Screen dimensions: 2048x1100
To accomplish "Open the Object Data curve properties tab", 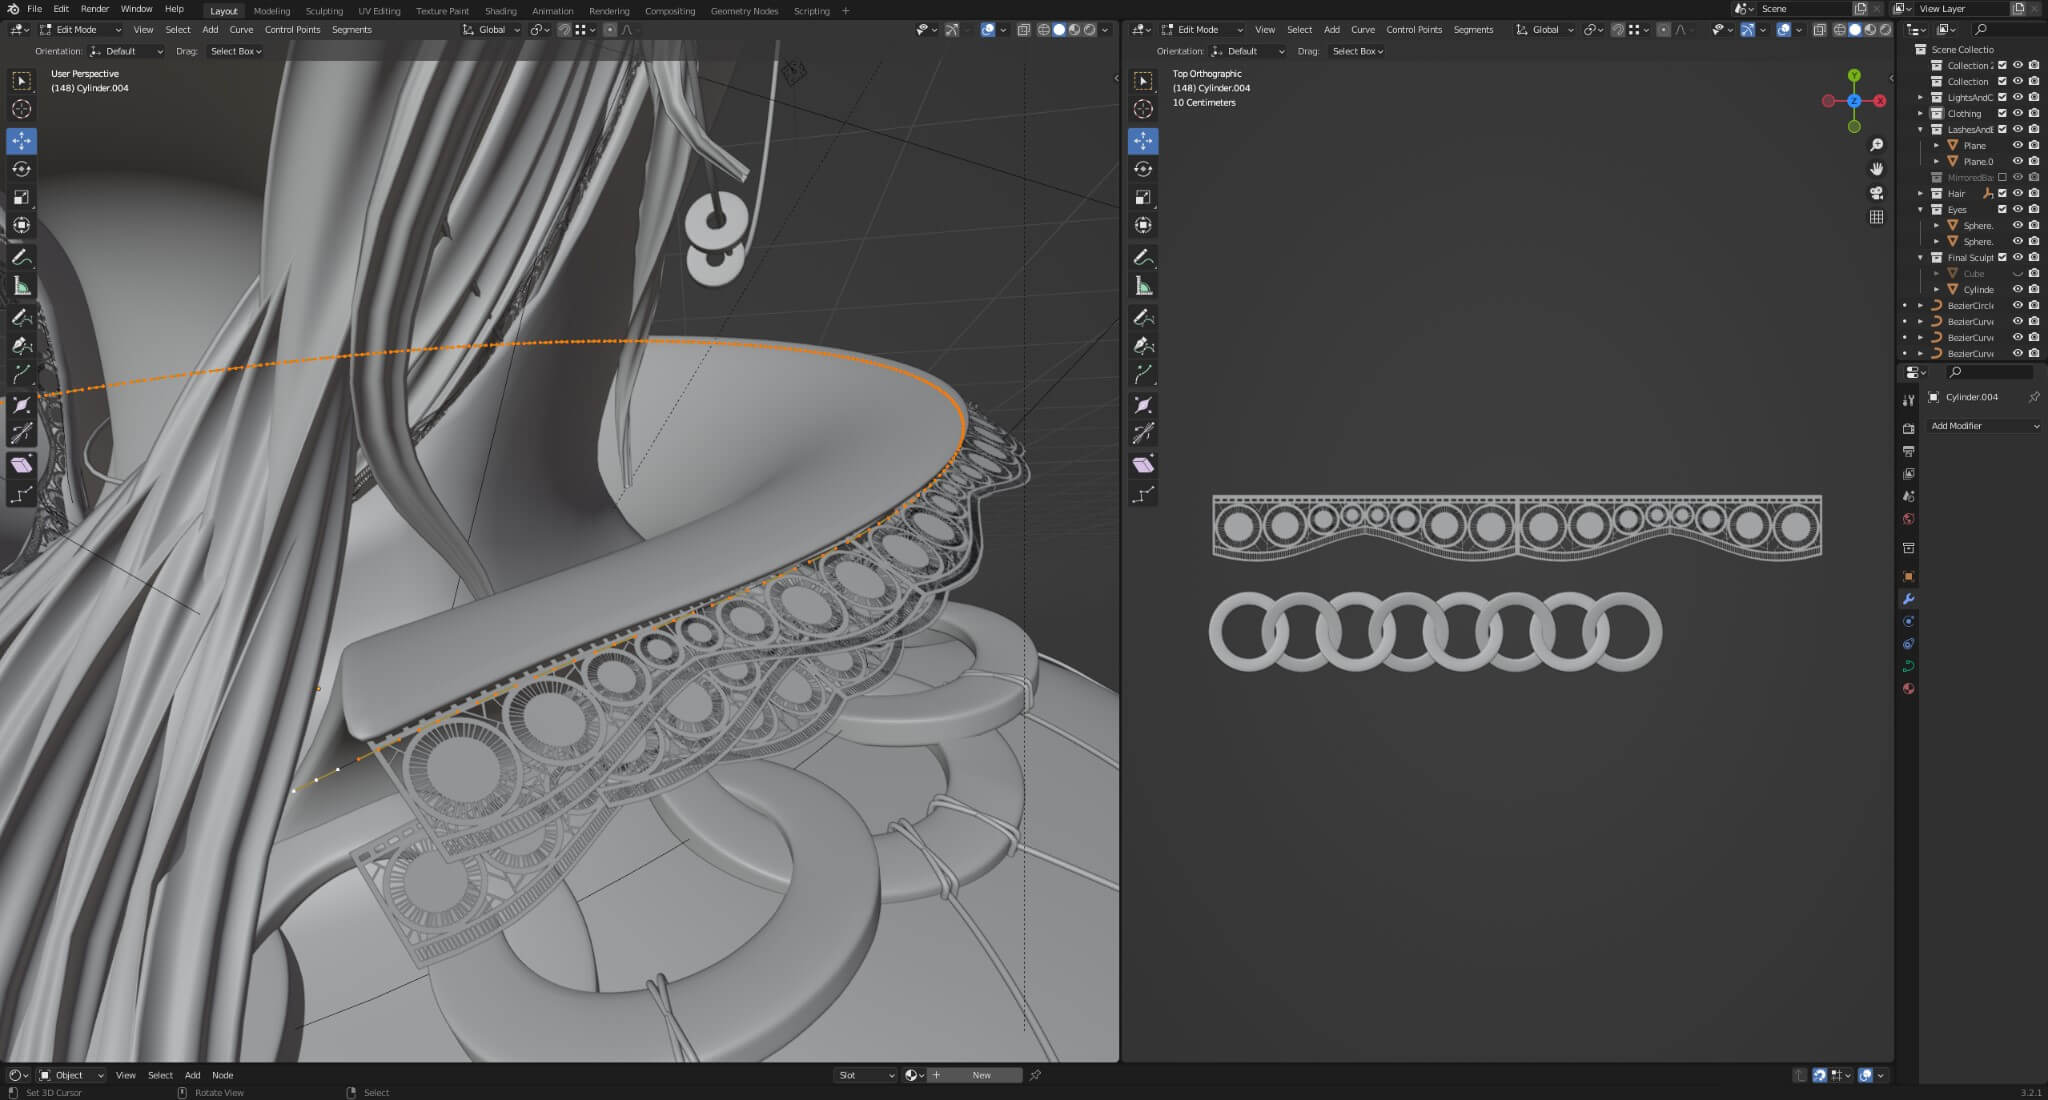I will point(1908,666).
